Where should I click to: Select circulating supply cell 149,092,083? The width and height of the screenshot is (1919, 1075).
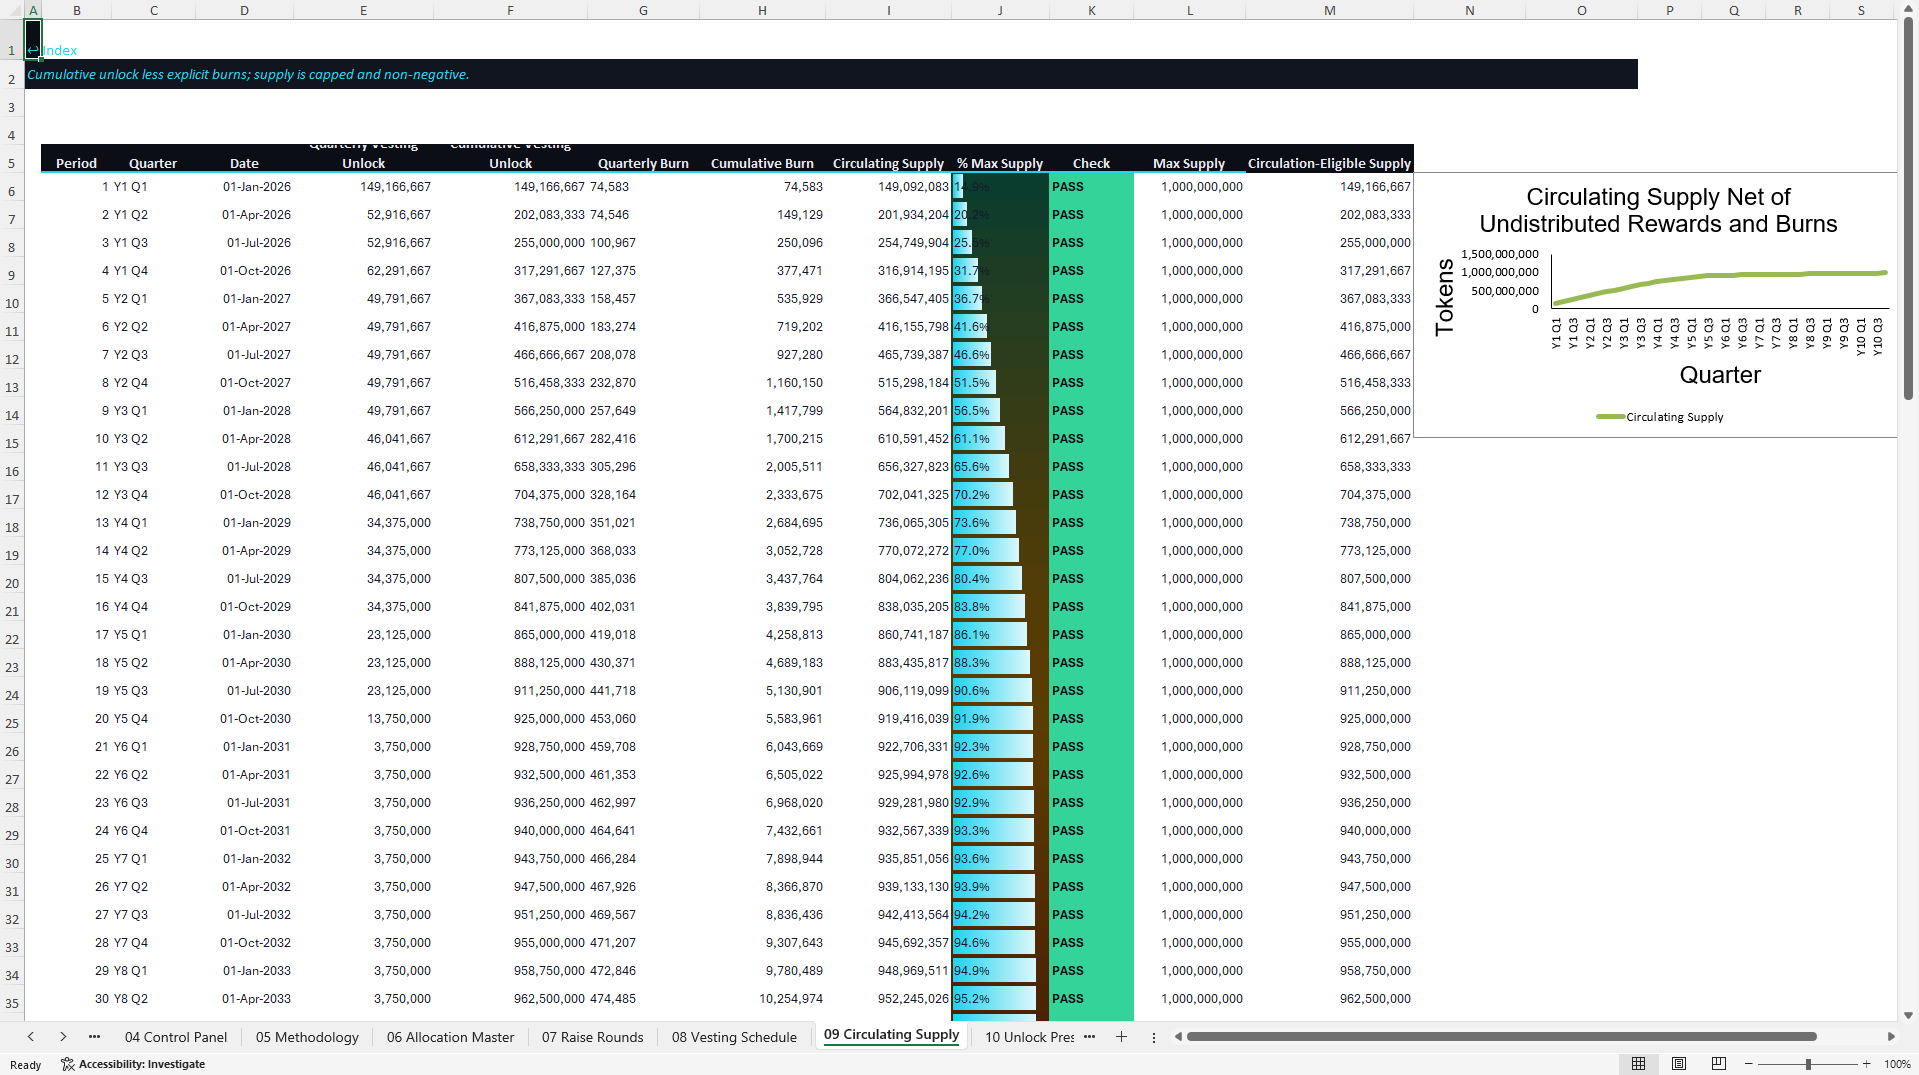888,187
